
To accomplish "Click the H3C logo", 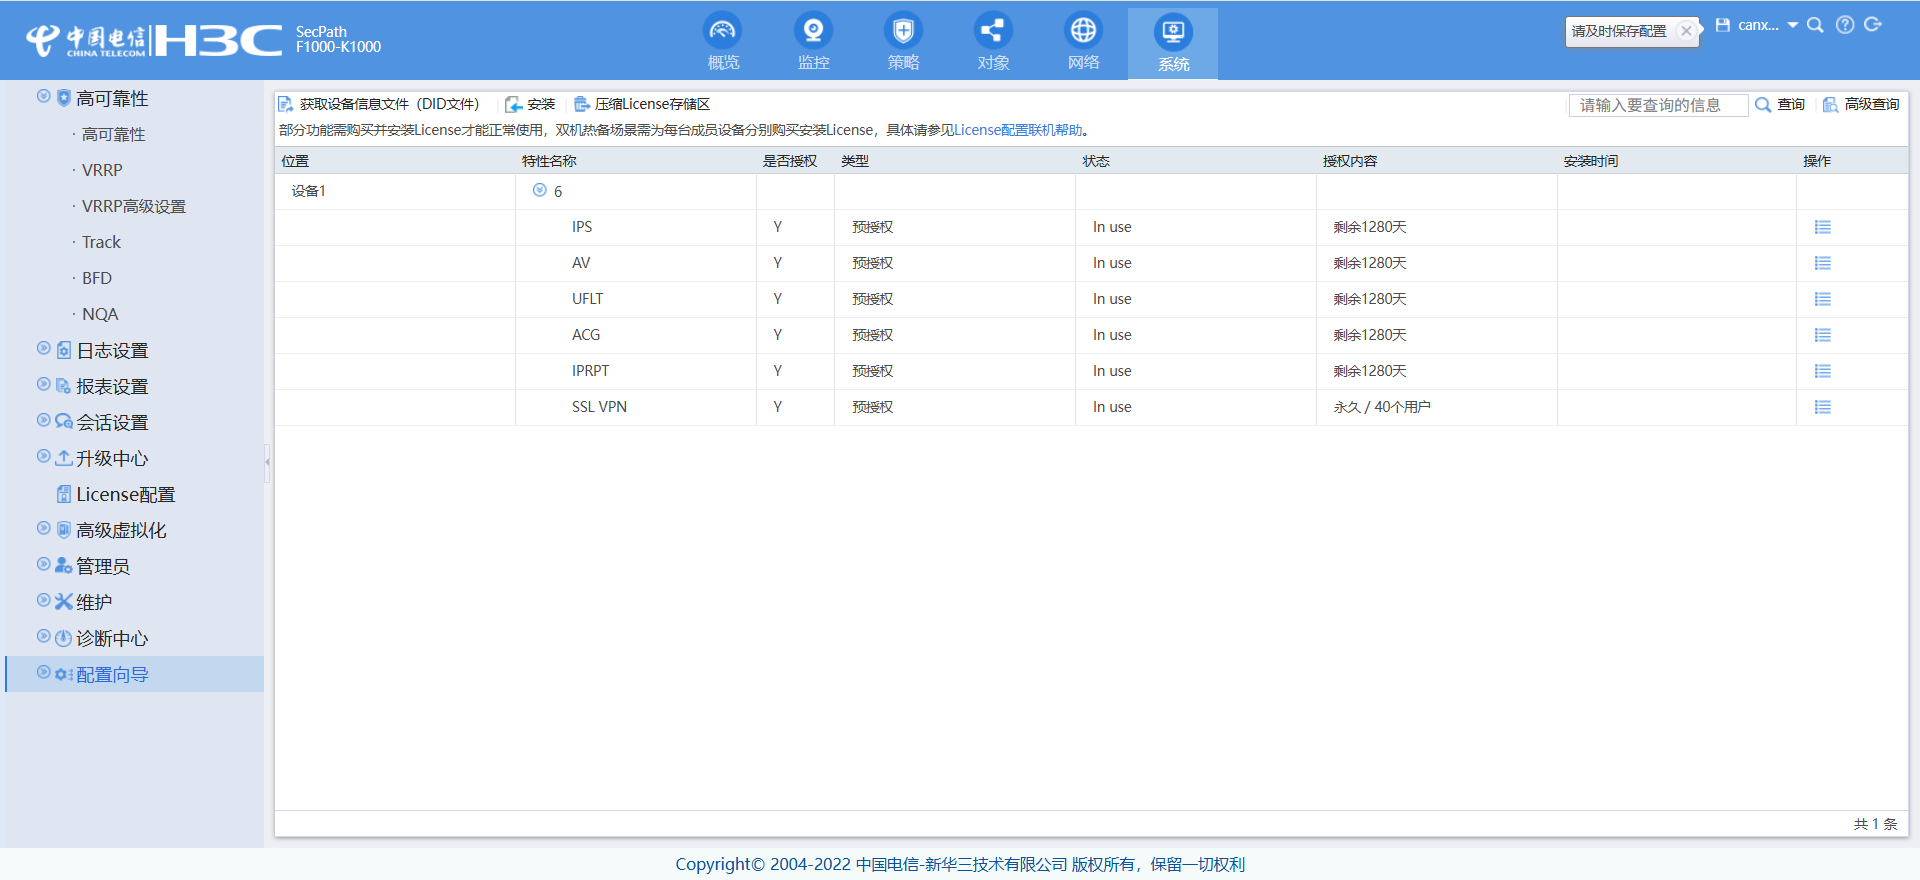I will coord(217,40).
